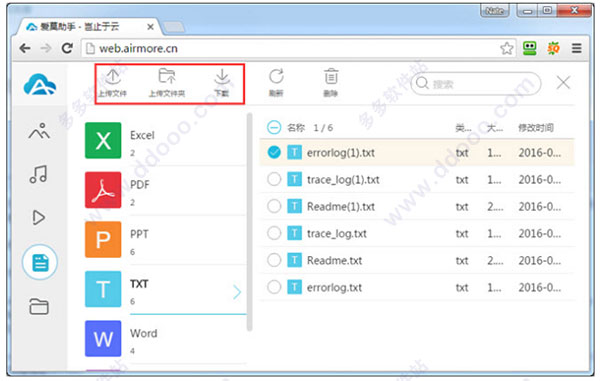Click file name errorlog.txt
The width and height of the screenshot is (600, 381).
pos(334,288)
